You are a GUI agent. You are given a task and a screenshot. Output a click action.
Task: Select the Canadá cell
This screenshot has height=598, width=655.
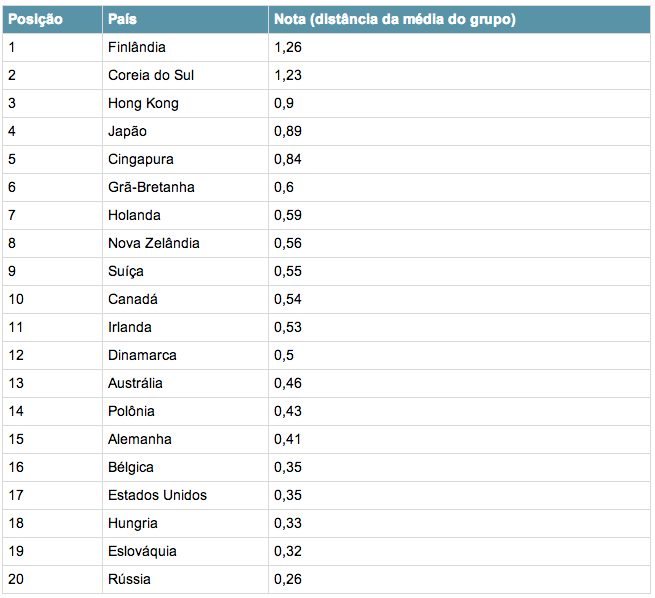point(133,299)
